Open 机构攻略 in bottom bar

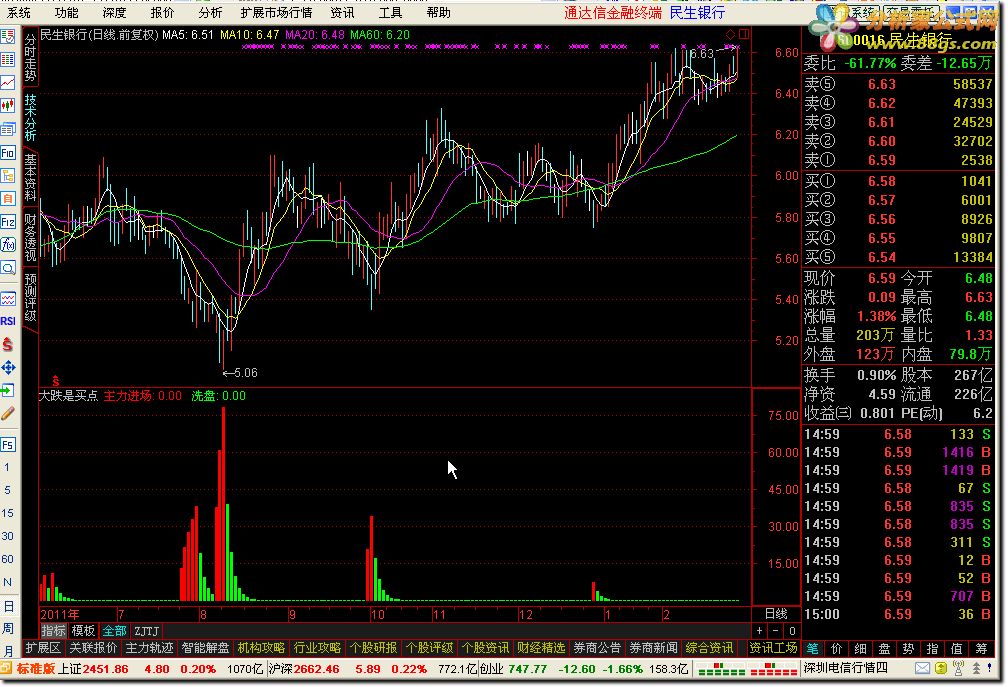coord(261,648)
